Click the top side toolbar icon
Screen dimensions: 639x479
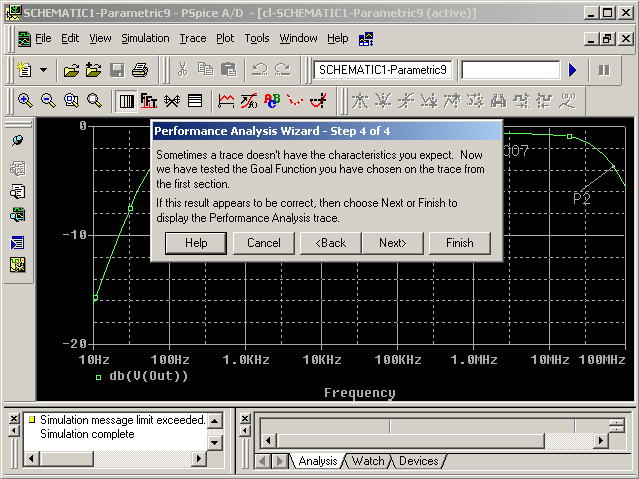coord(18,141)
